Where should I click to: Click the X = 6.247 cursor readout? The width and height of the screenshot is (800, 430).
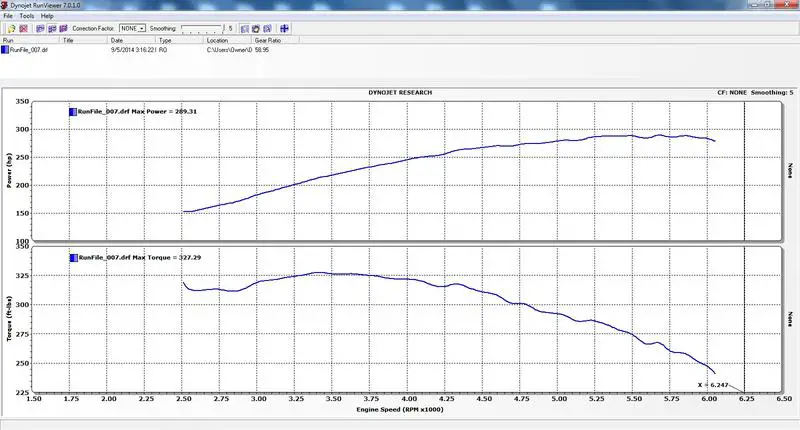tap(713, 385)
